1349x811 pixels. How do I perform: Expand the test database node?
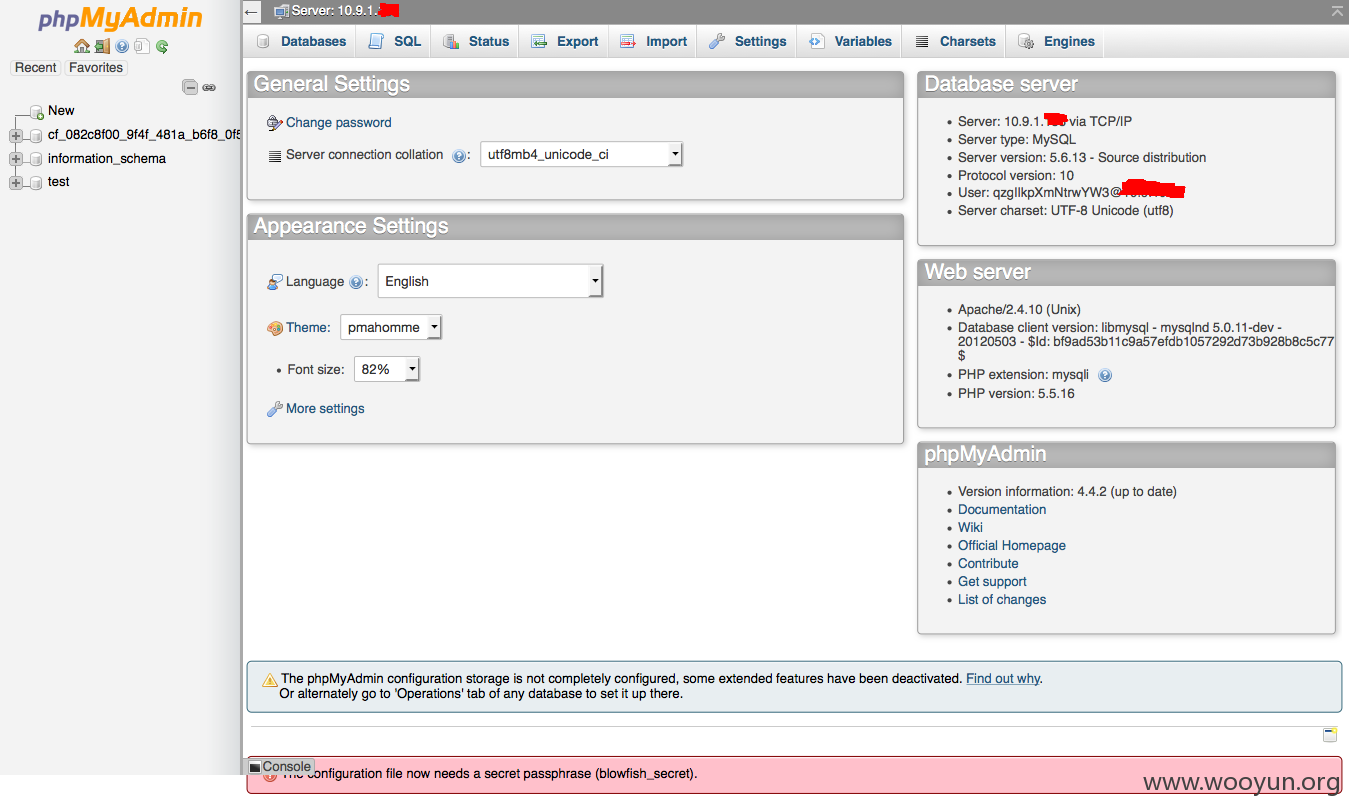coord(15,182)
